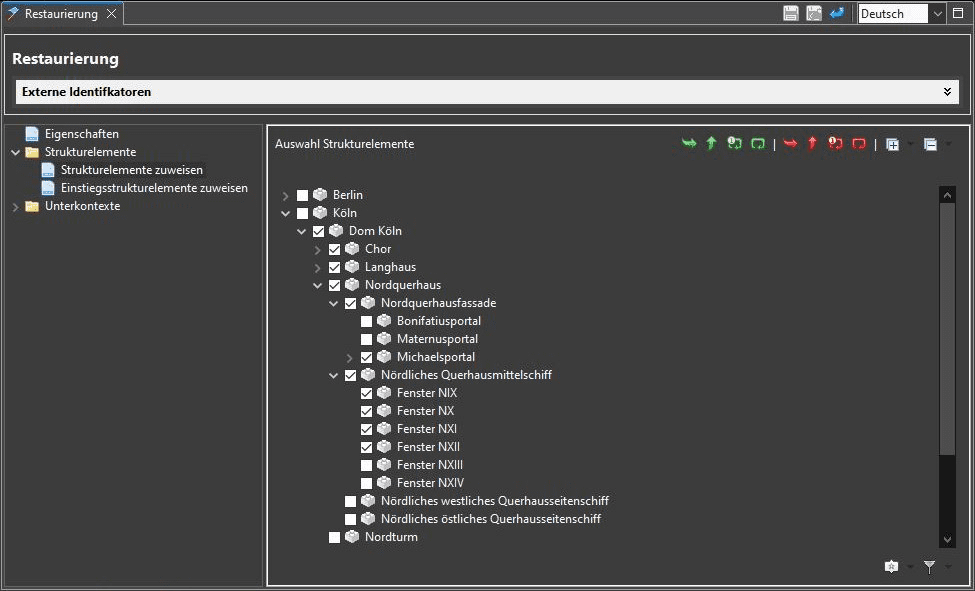Click the green loop icon without badge
The width and height of the screenshot is (975, 591).
coord(757,144)
